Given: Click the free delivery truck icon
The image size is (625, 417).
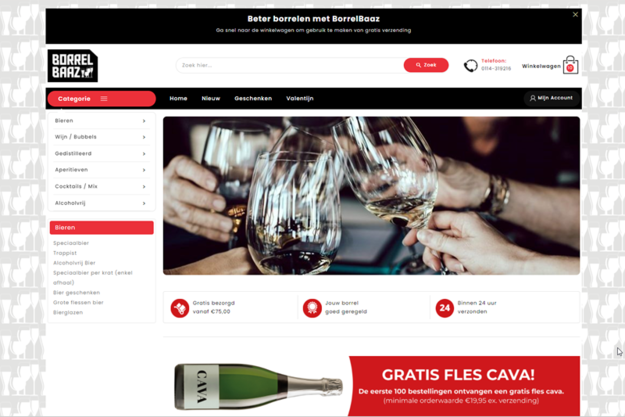Looking at the screenshot, I should [180, 308].
